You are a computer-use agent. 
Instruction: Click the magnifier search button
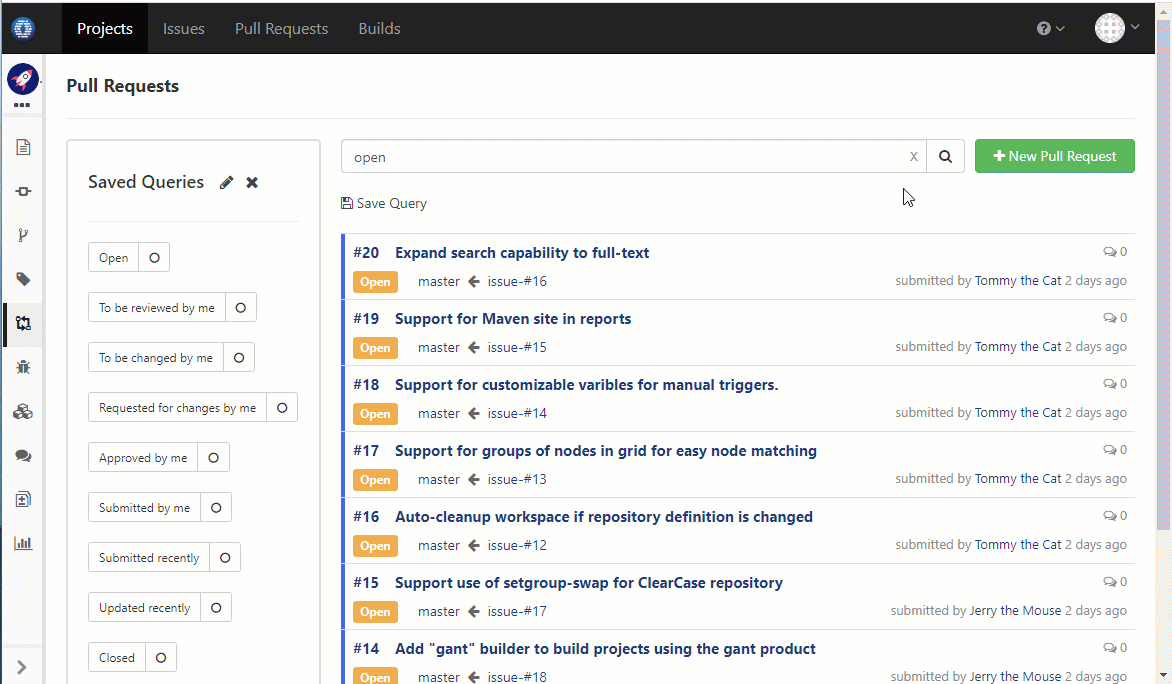point(946,156)
